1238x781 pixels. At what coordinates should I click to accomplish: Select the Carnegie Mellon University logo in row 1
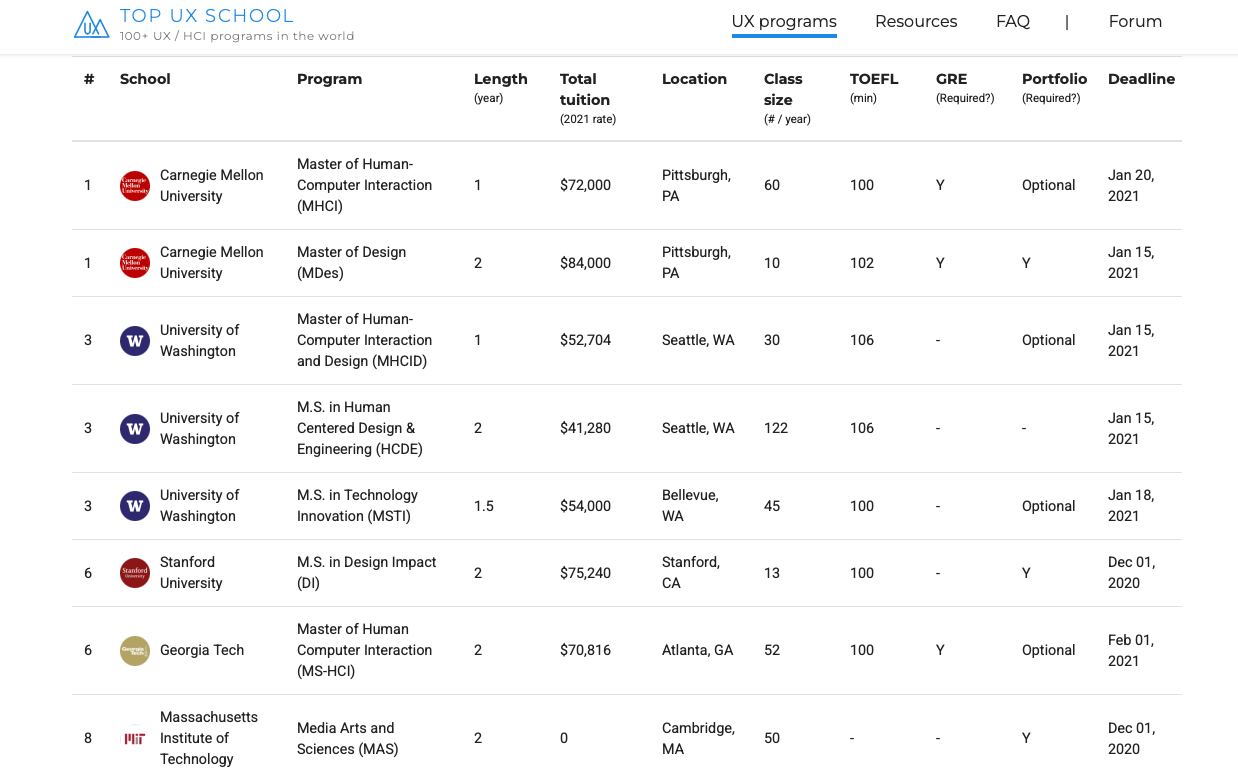point(134,185)
